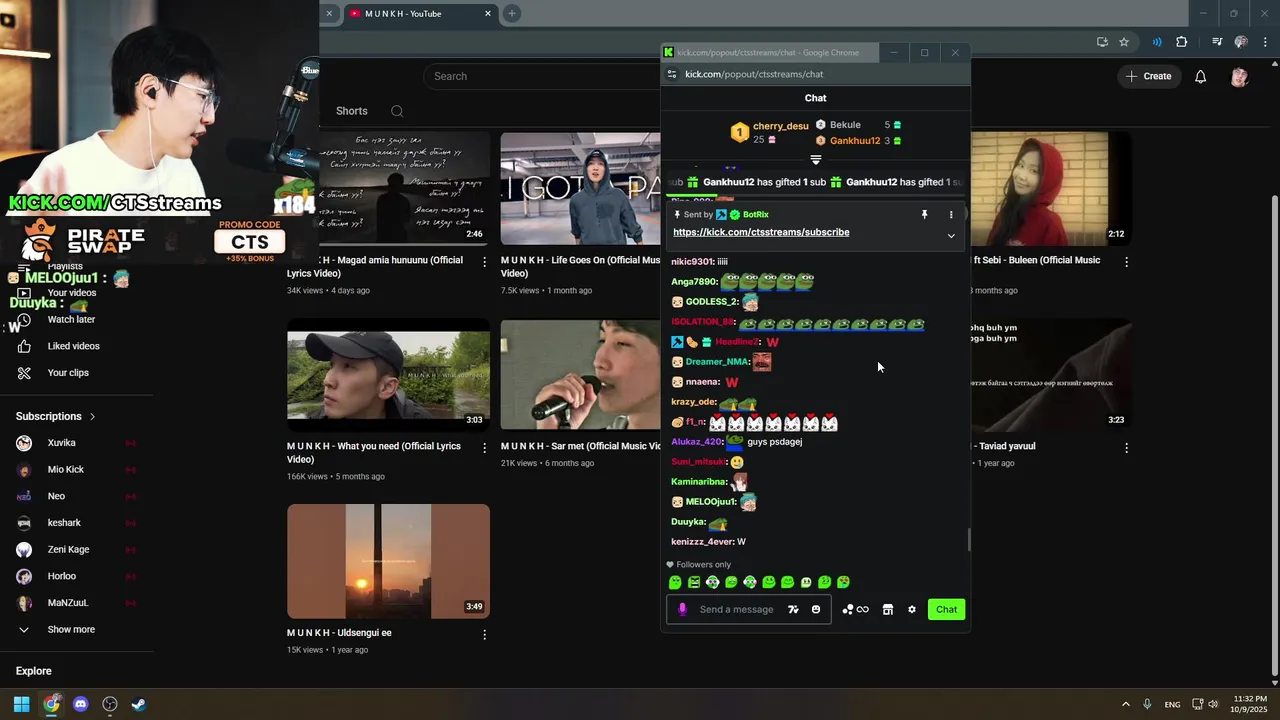Click cherry_desu in gift leaderboard
This screenshot has height=720, width=1280.
point(781,126)
